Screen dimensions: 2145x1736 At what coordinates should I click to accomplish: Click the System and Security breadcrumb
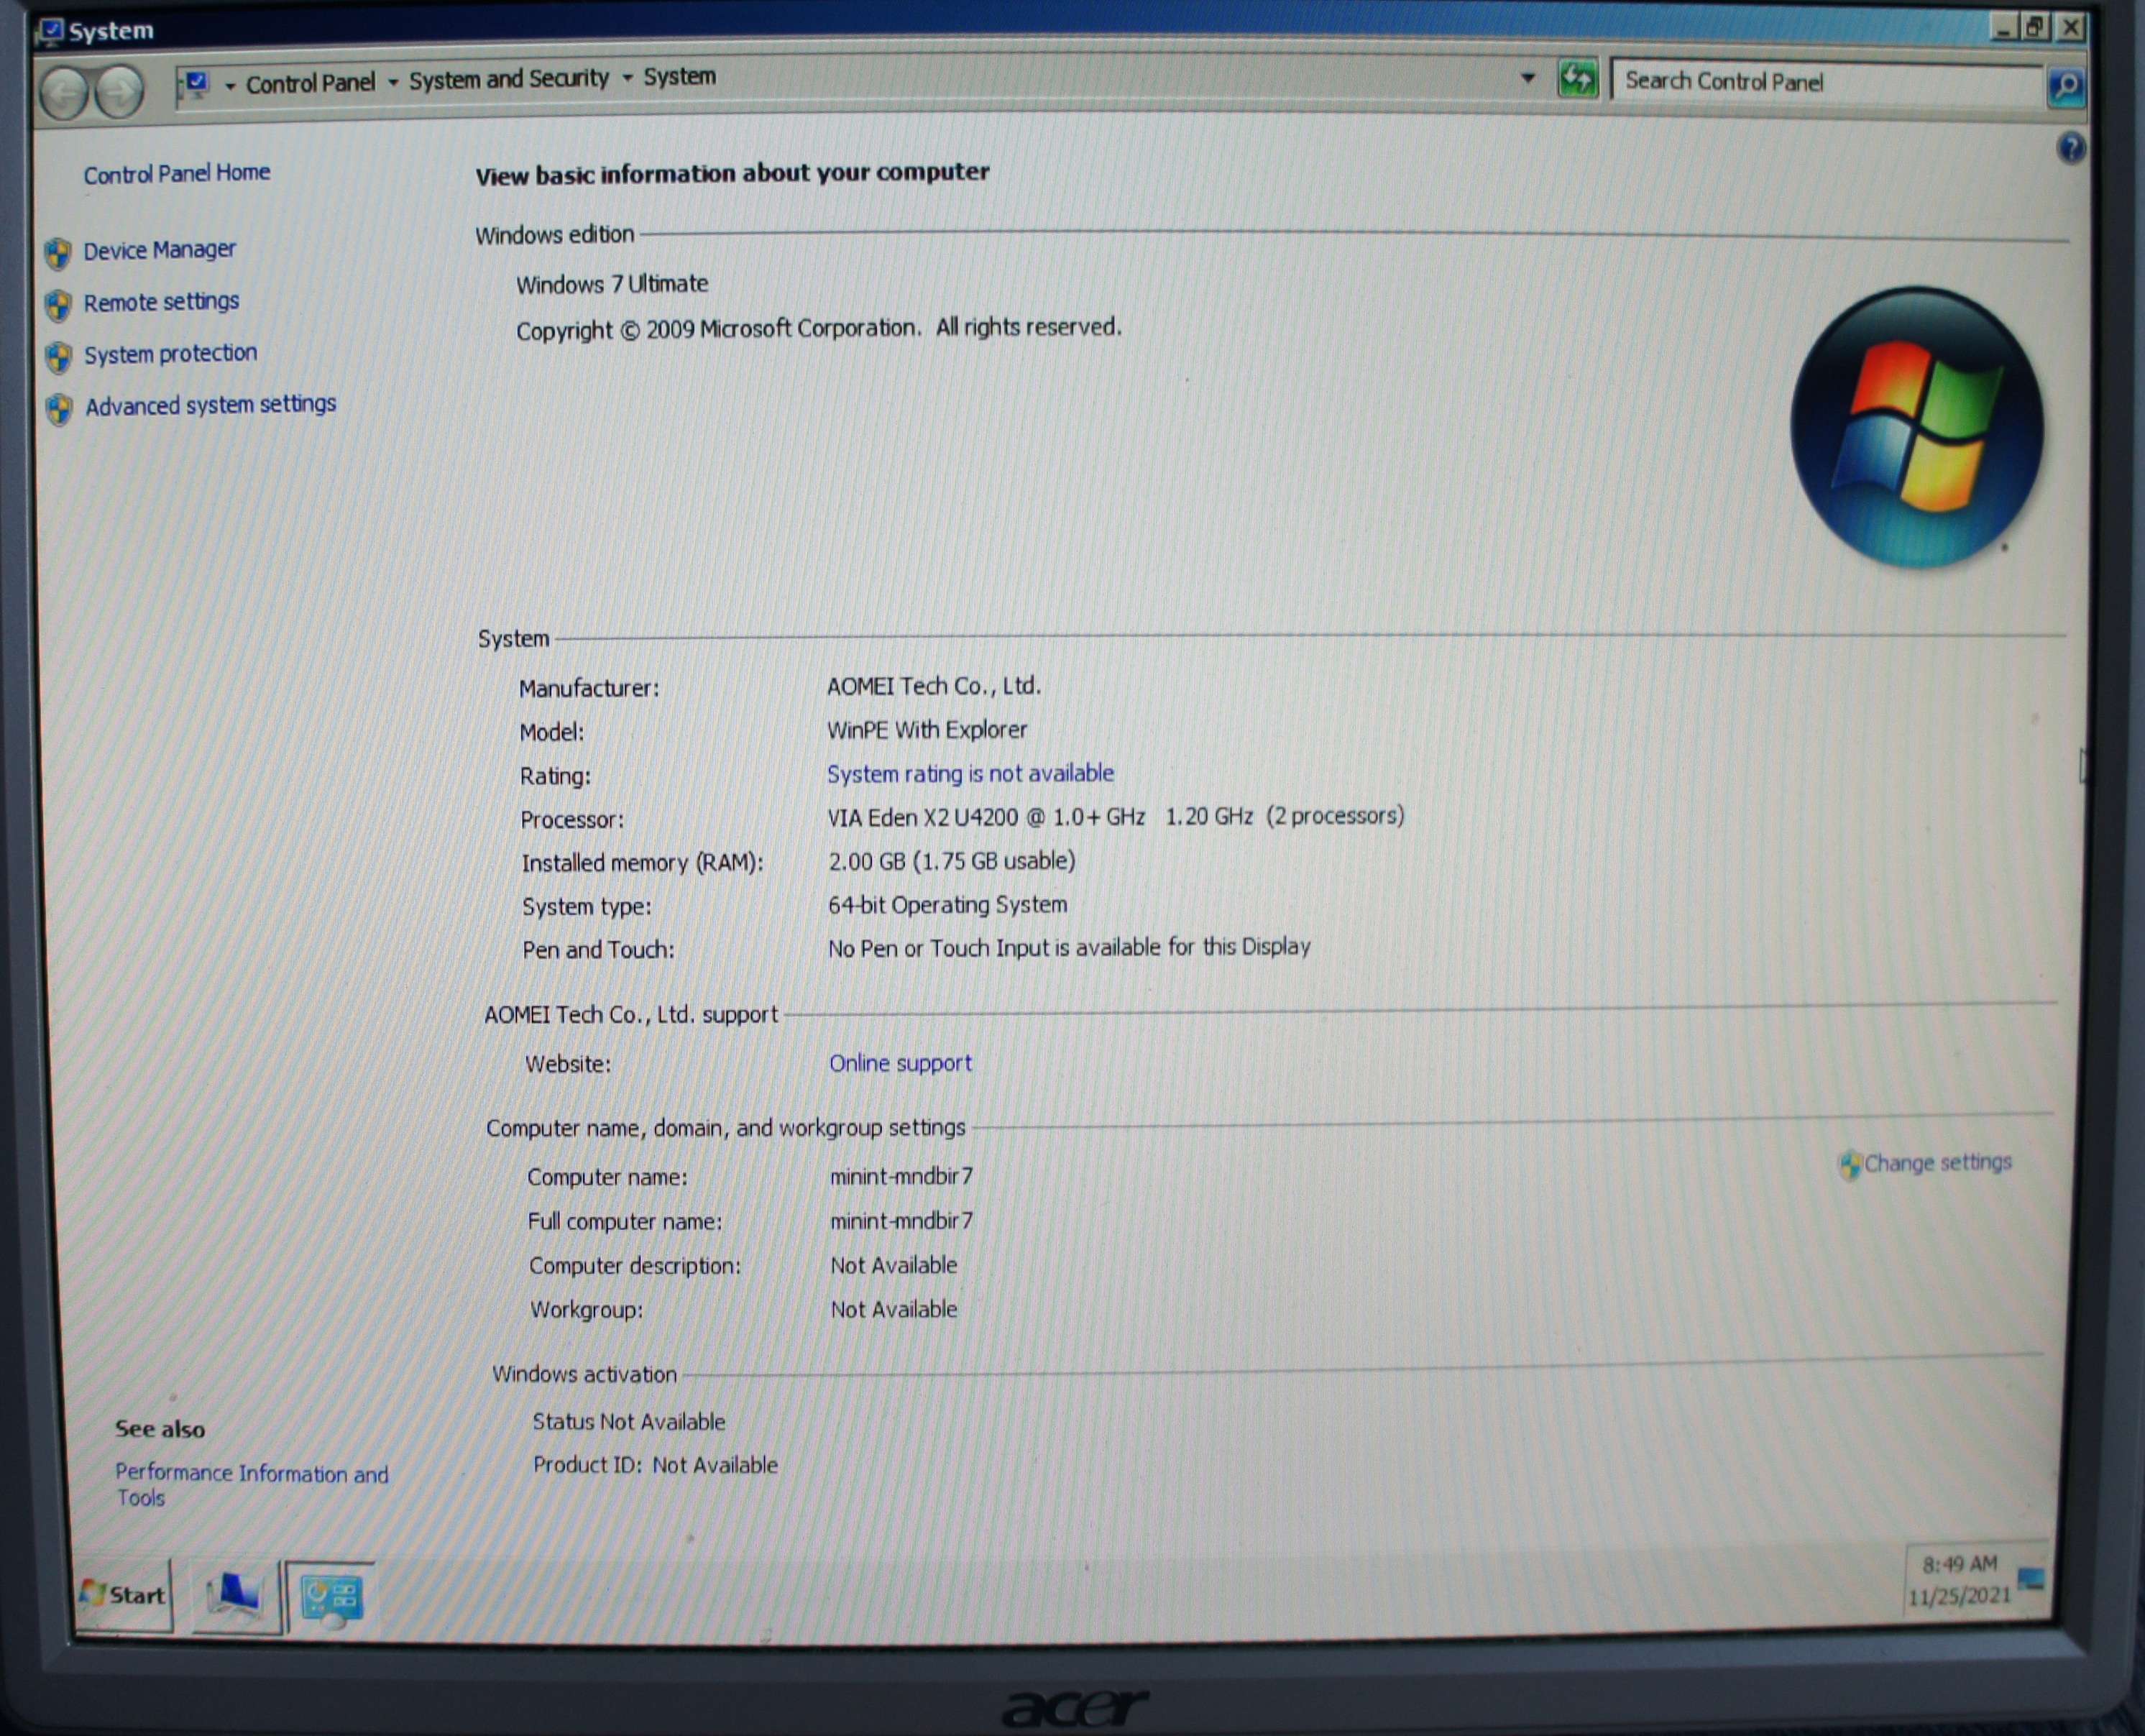pyautogui.click(x=508, y=79)
